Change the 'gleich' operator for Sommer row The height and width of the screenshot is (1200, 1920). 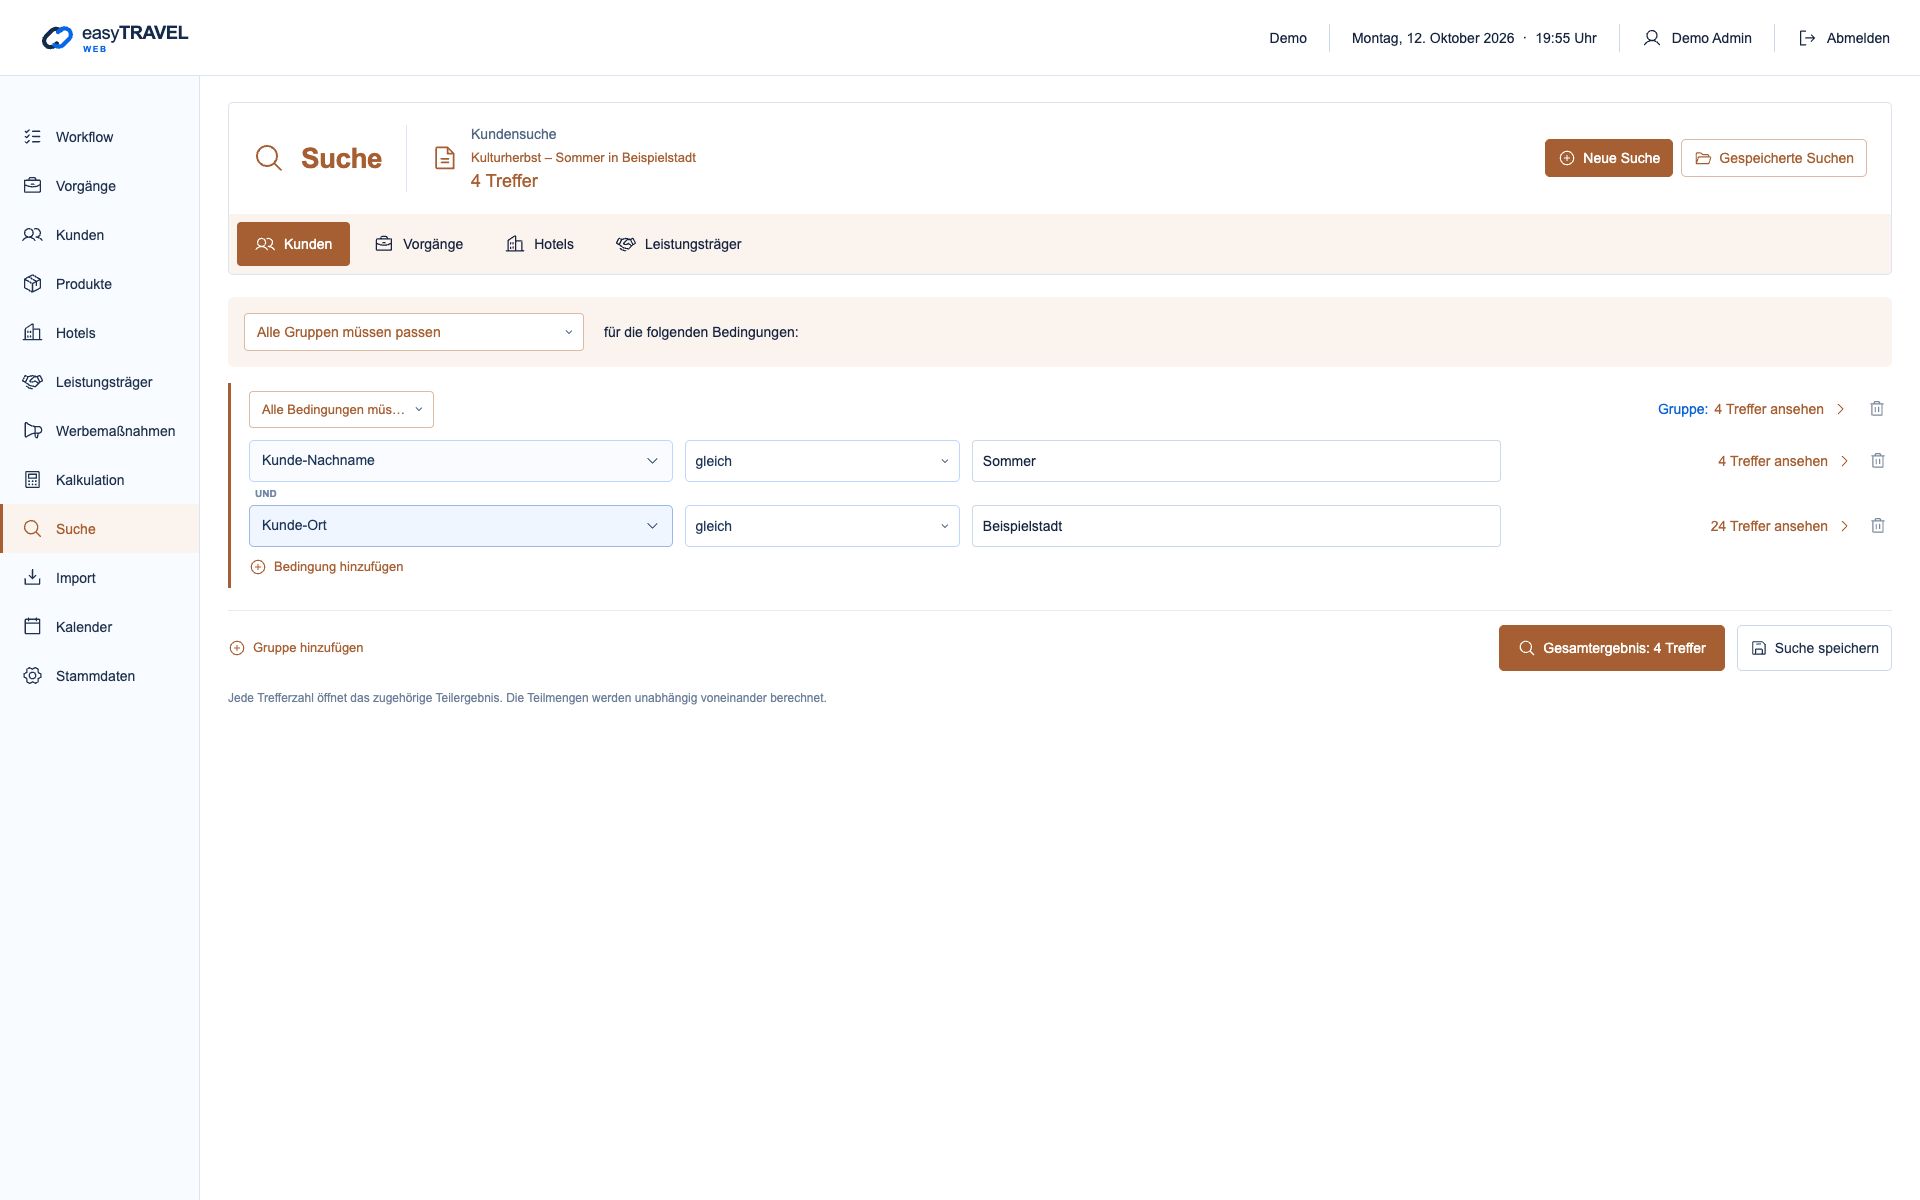[x=822, y=461]
